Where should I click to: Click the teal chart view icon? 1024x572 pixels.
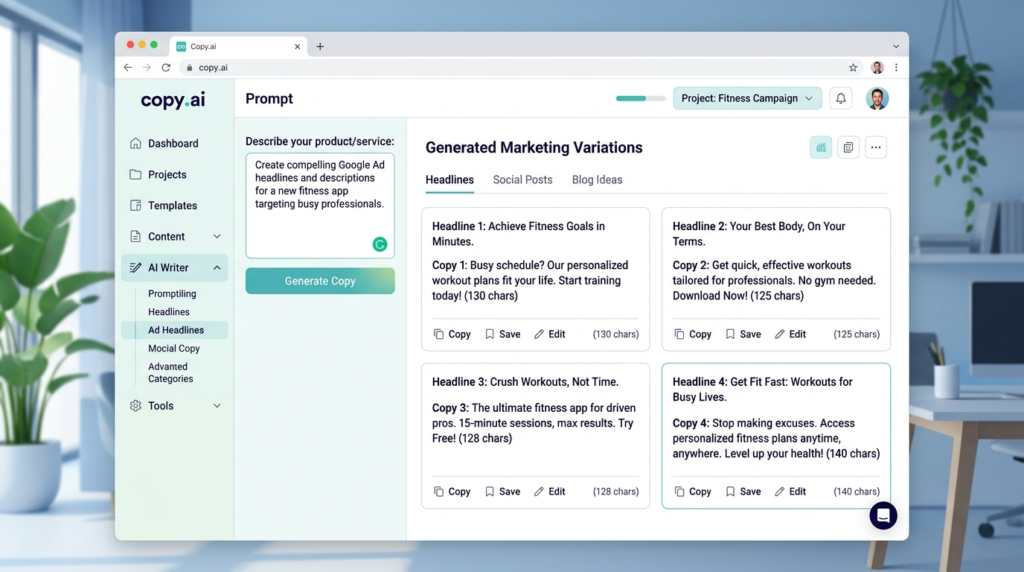821,148
